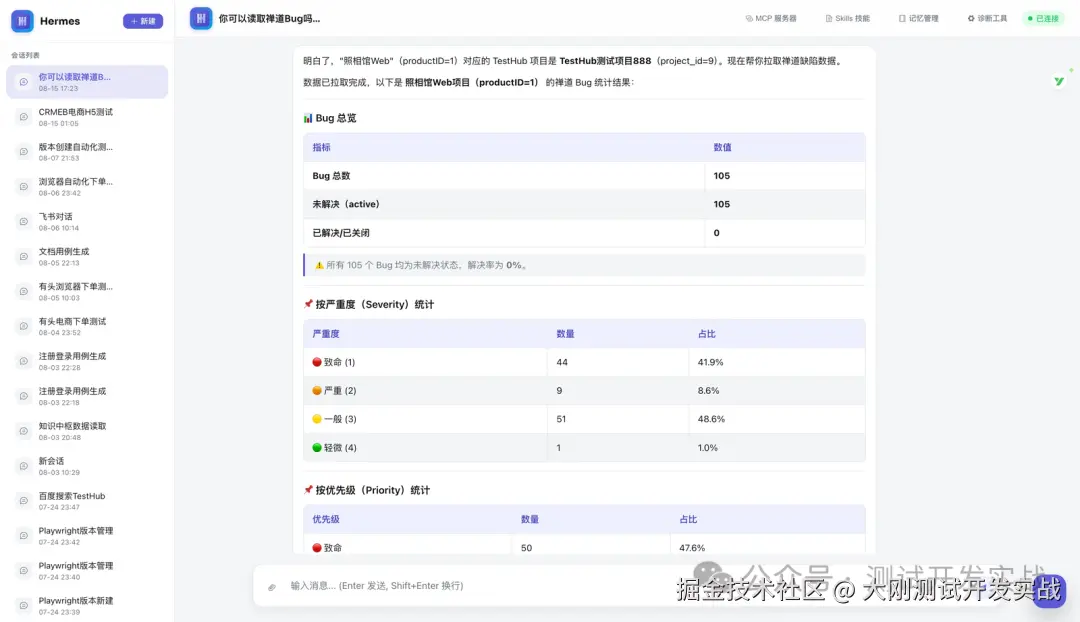Open conversation 文档用例生成

click(87, 257)
